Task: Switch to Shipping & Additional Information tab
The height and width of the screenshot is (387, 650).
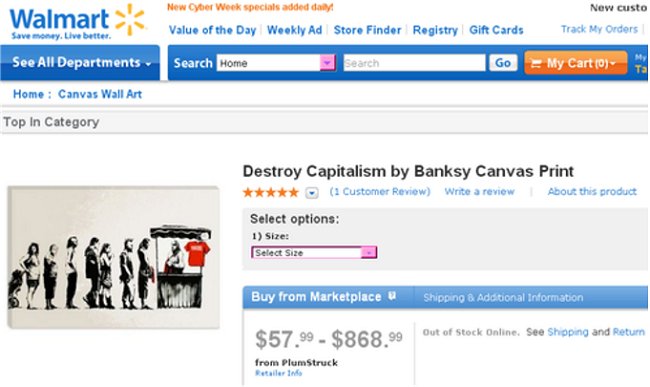Action: (x=503, y=298)
